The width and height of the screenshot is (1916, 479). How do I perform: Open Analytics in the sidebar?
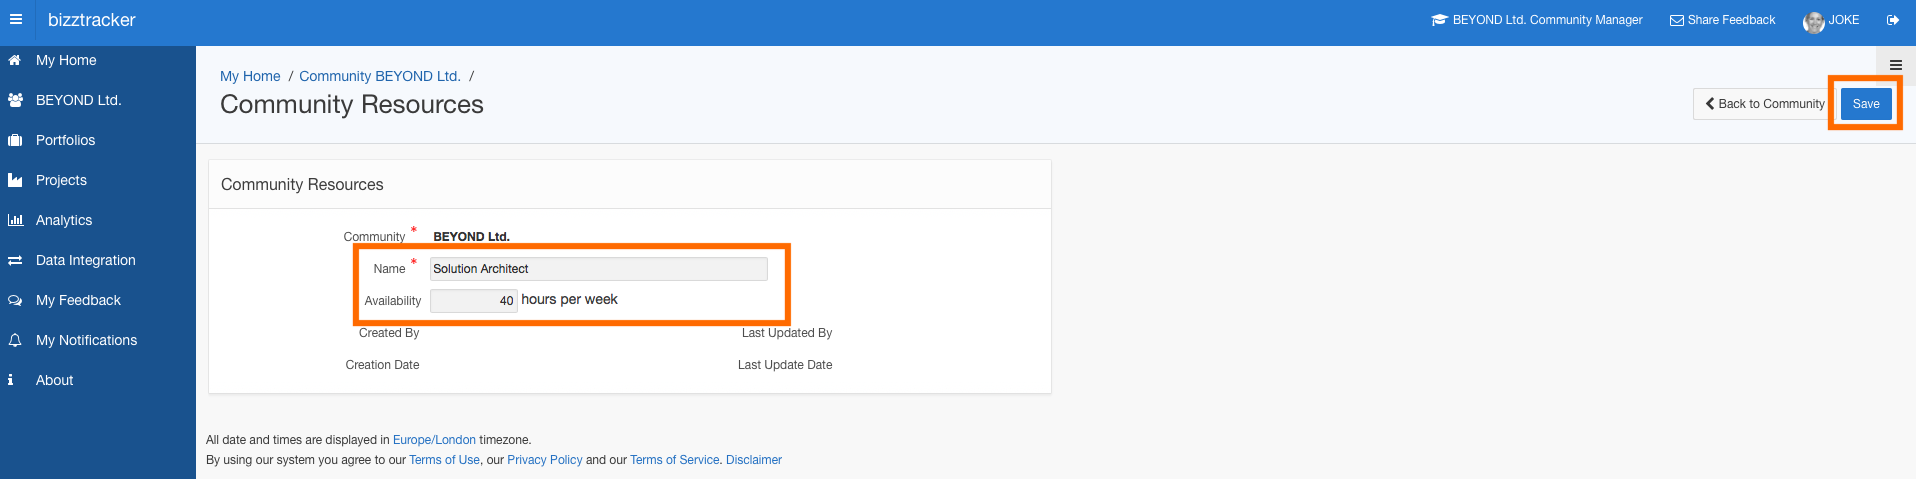64,220
